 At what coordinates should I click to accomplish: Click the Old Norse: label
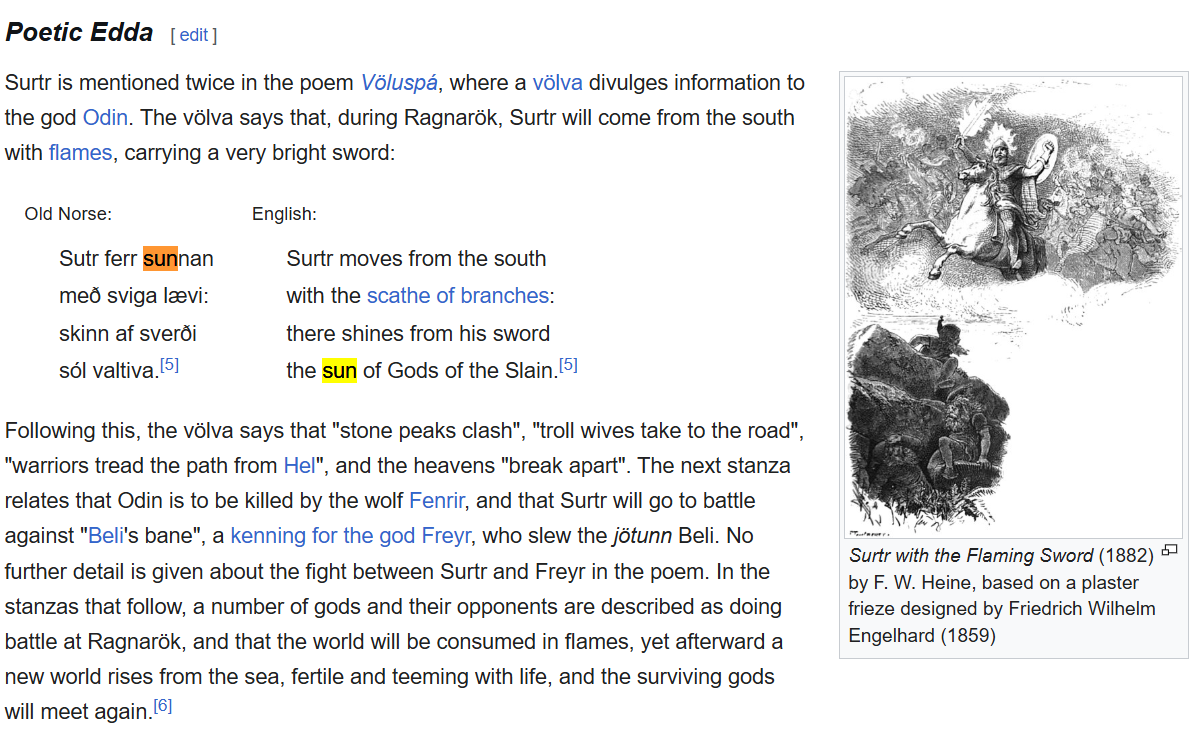pyautogui.click(x=68, y=214)
